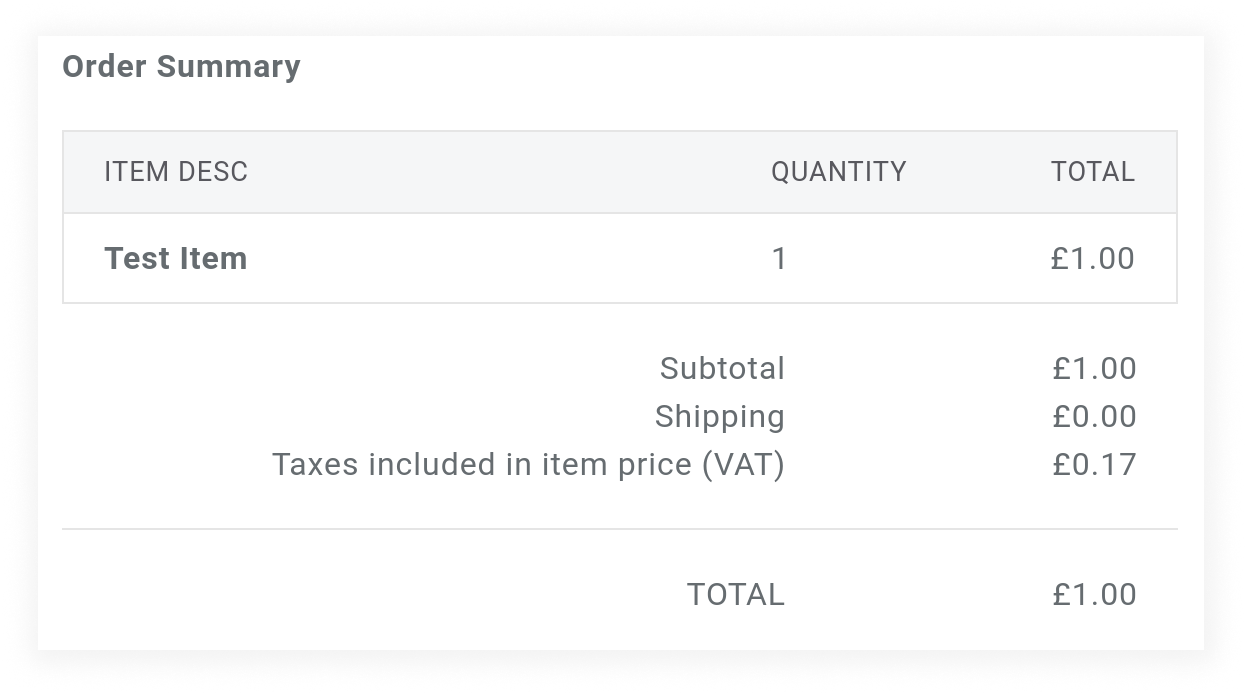Select the Test Item name

coord(176,259)
